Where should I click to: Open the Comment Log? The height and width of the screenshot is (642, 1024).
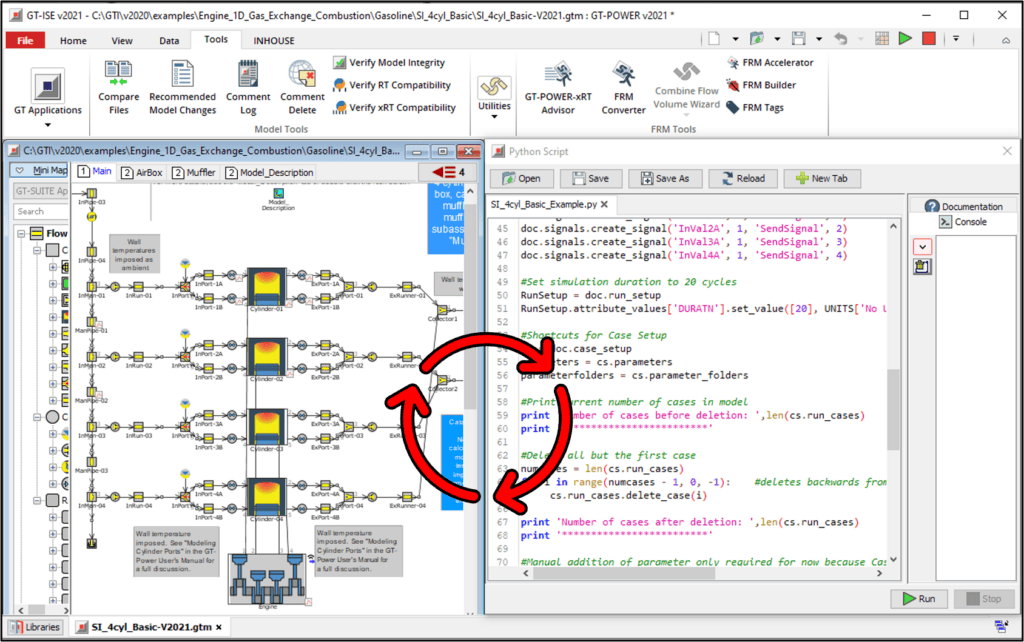248,88
